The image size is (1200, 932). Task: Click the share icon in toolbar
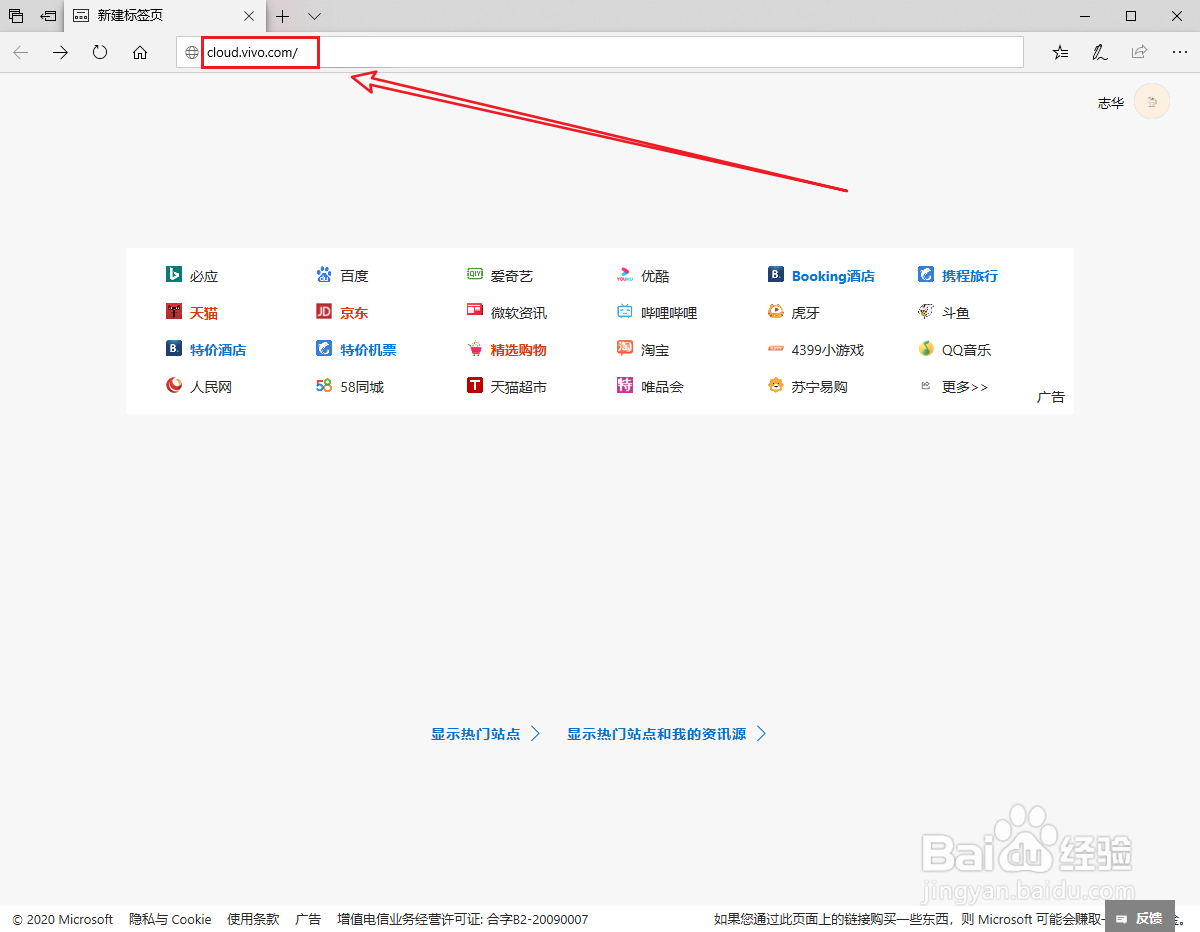(1139, 52)
